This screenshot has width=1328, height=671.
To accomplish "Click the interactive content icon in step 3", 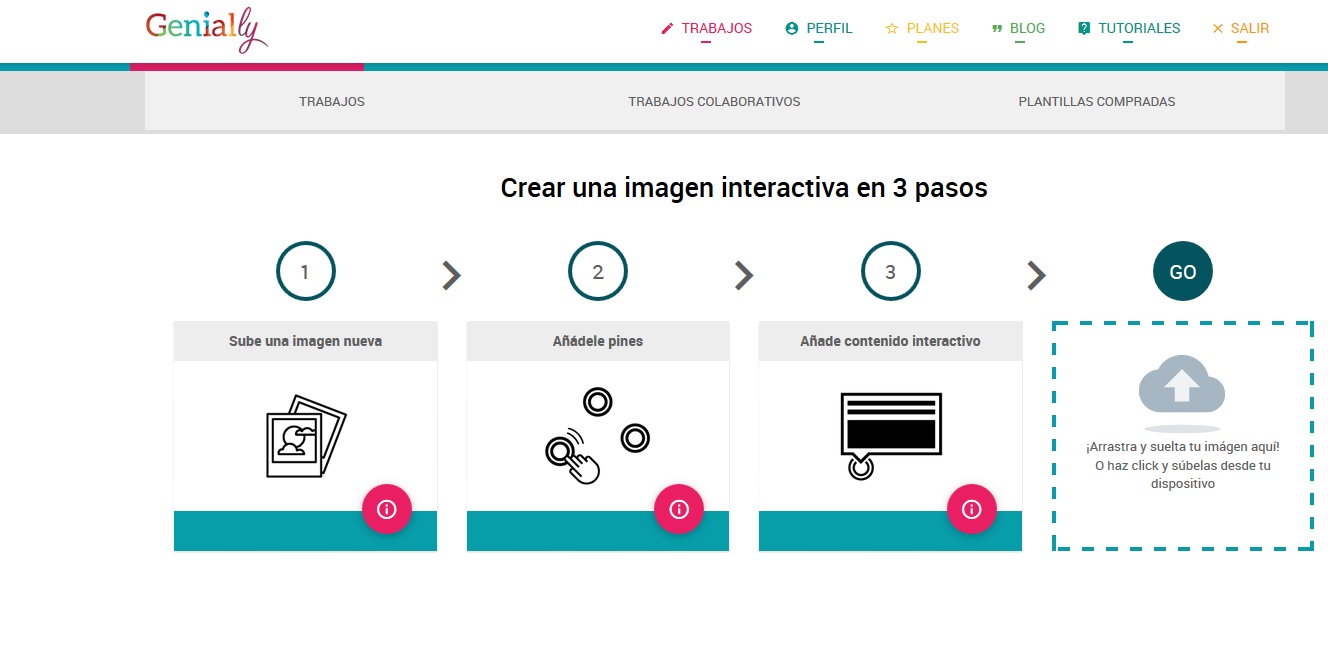I will tap(889, 430).
